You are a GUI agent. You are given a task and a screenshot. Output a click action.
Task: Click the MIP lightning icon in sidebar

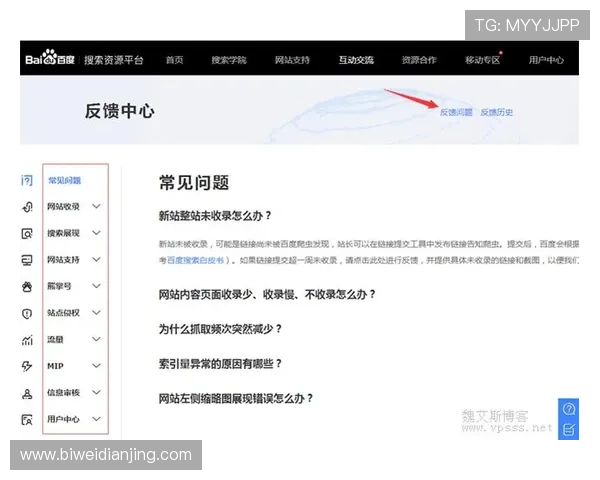(x=27, y=366)
